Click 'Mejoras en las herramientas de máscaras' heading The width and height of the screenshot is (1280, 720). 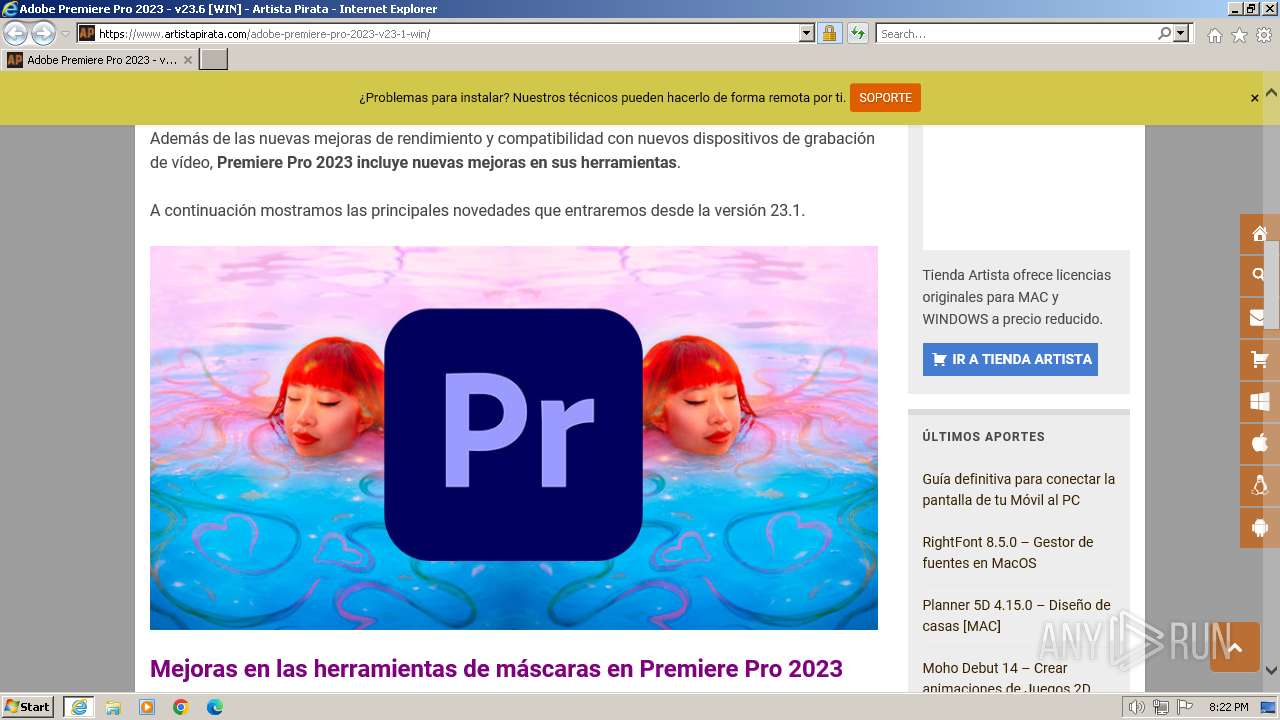496,668
